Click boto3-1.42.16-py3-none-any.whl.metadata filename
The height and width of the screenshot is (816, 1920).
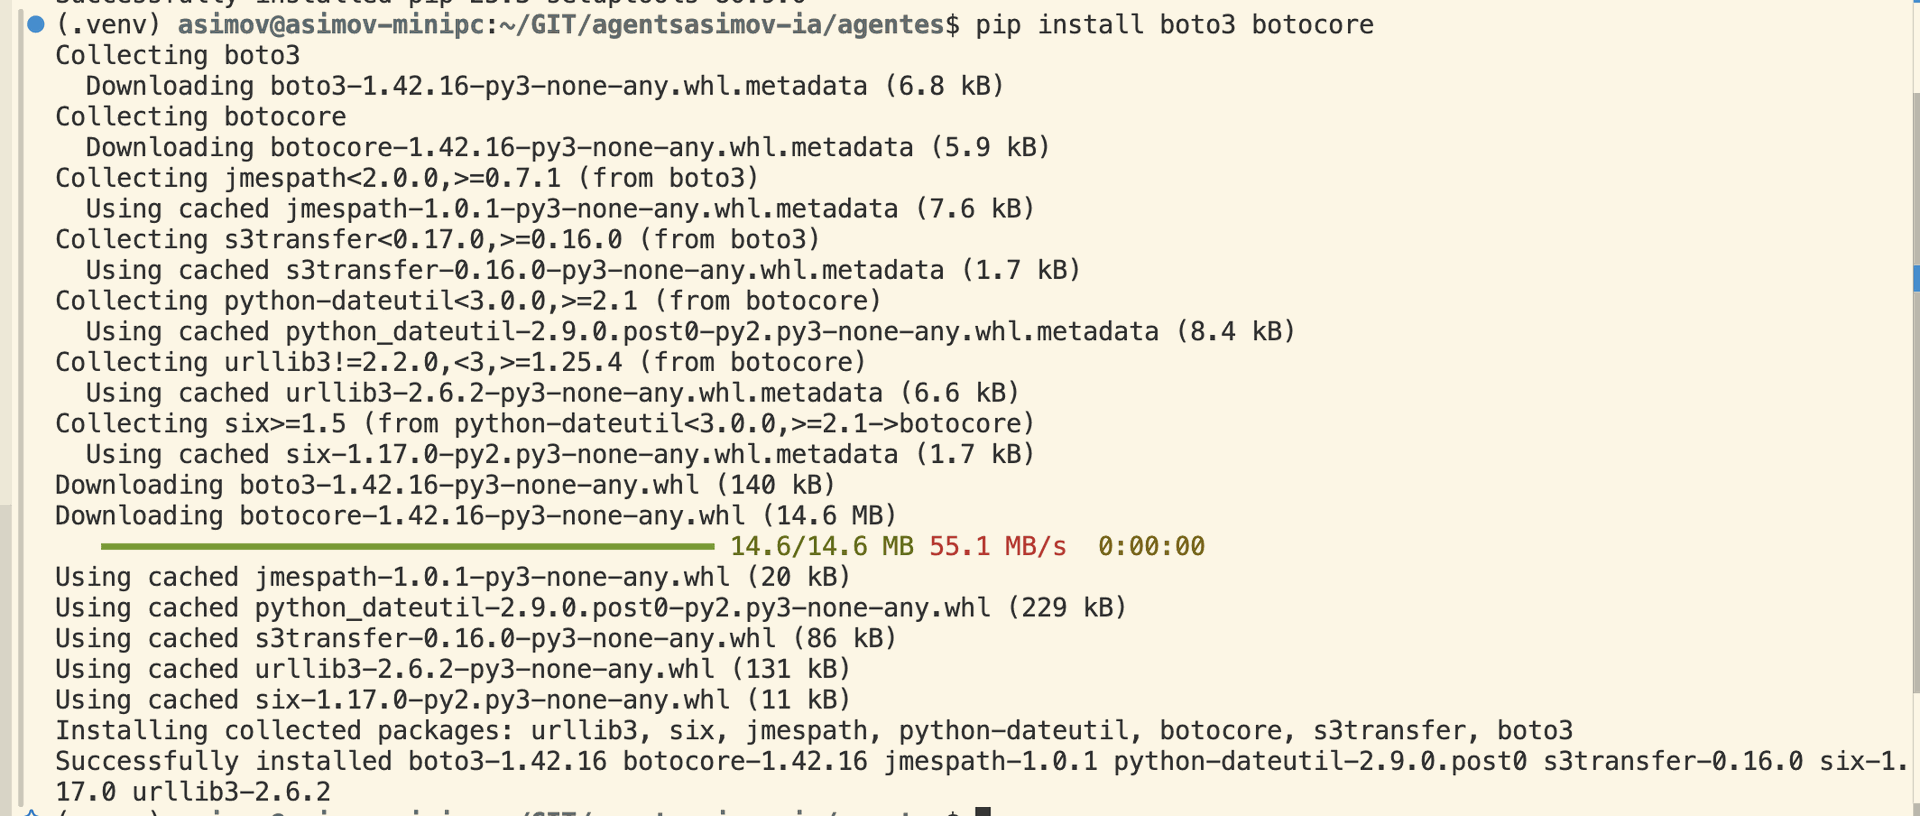click(x=568, y=86)
